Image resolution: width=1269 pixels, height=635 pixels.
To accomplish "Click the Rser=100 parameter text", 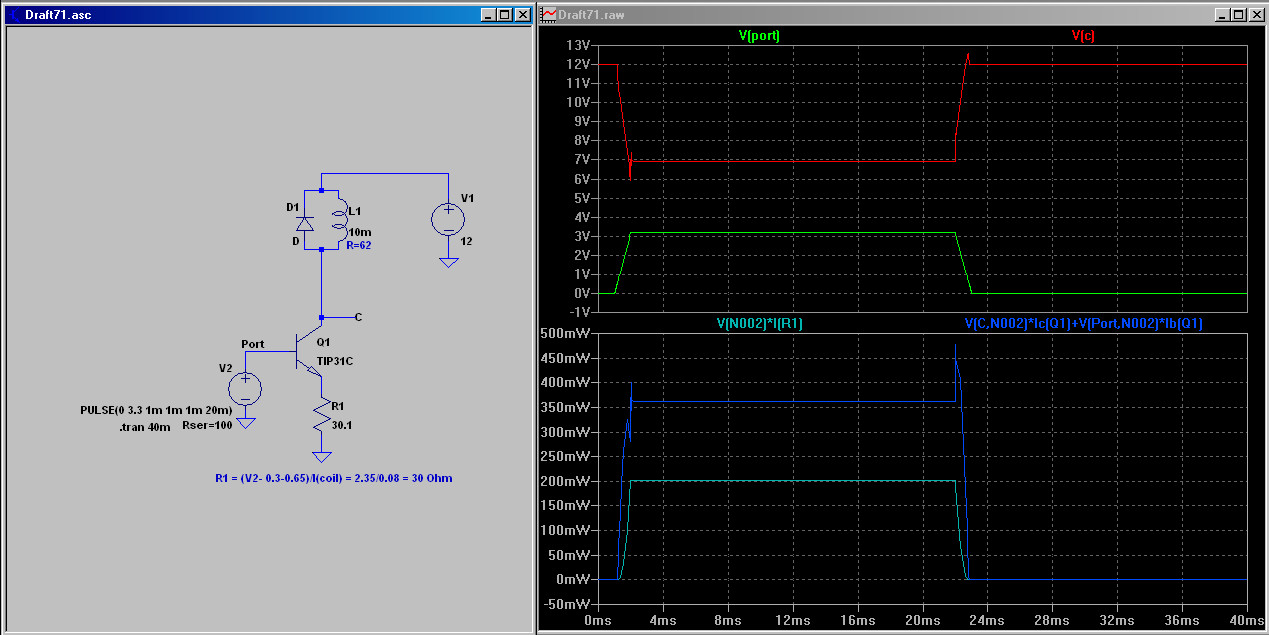I will click(205, 426).
